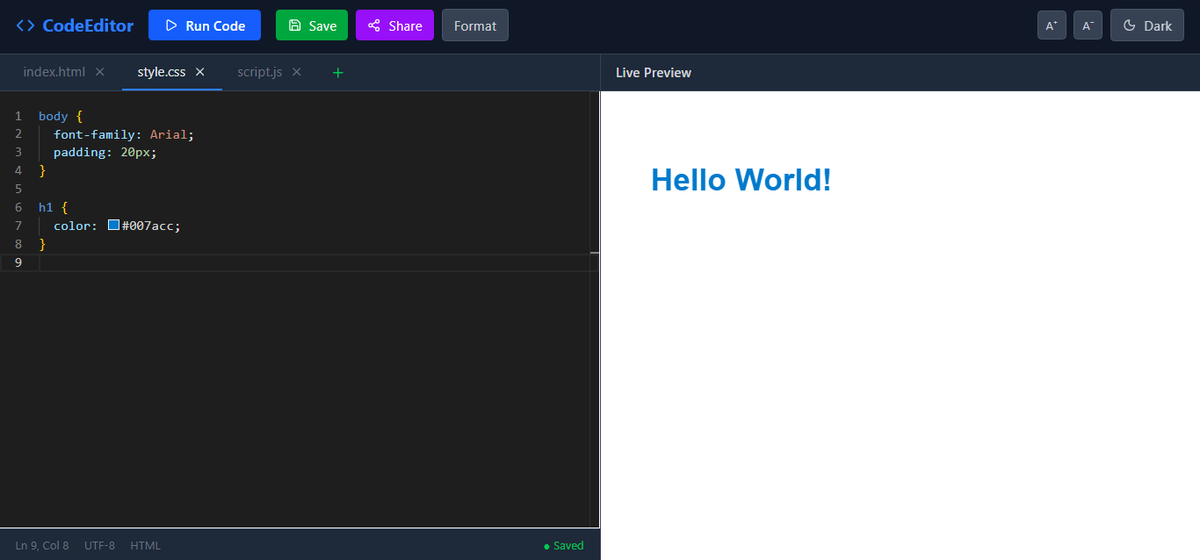The height and width of the screenshot is (560, 1200).
Task: Open the script.js tab
Action: [260, 72]
